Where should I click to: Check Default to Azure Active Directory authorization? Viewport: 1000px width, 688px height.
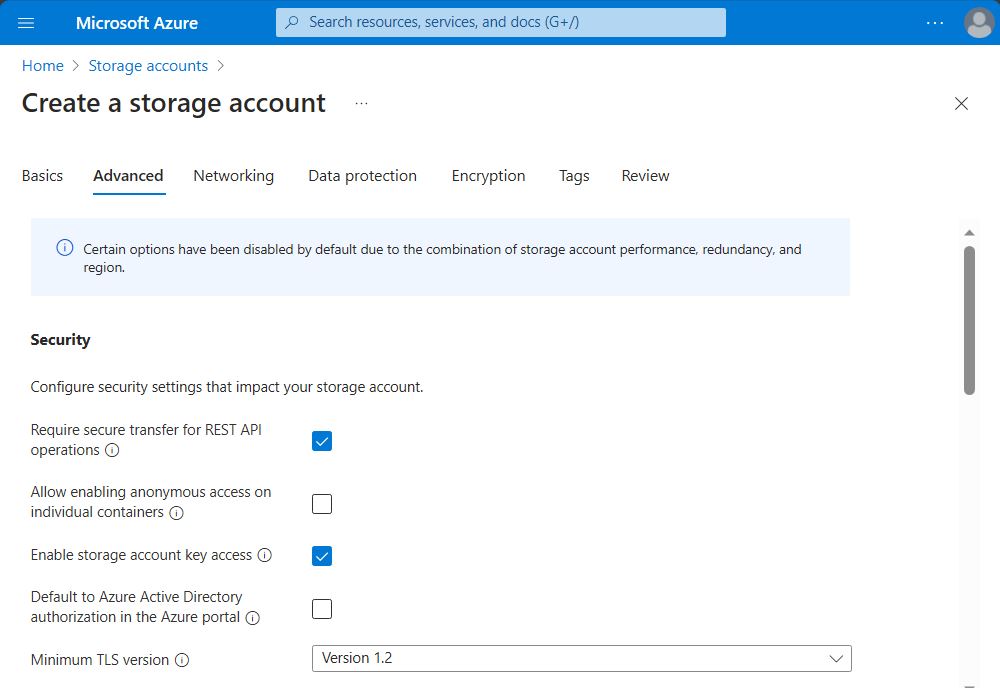[x=322, y=609]
